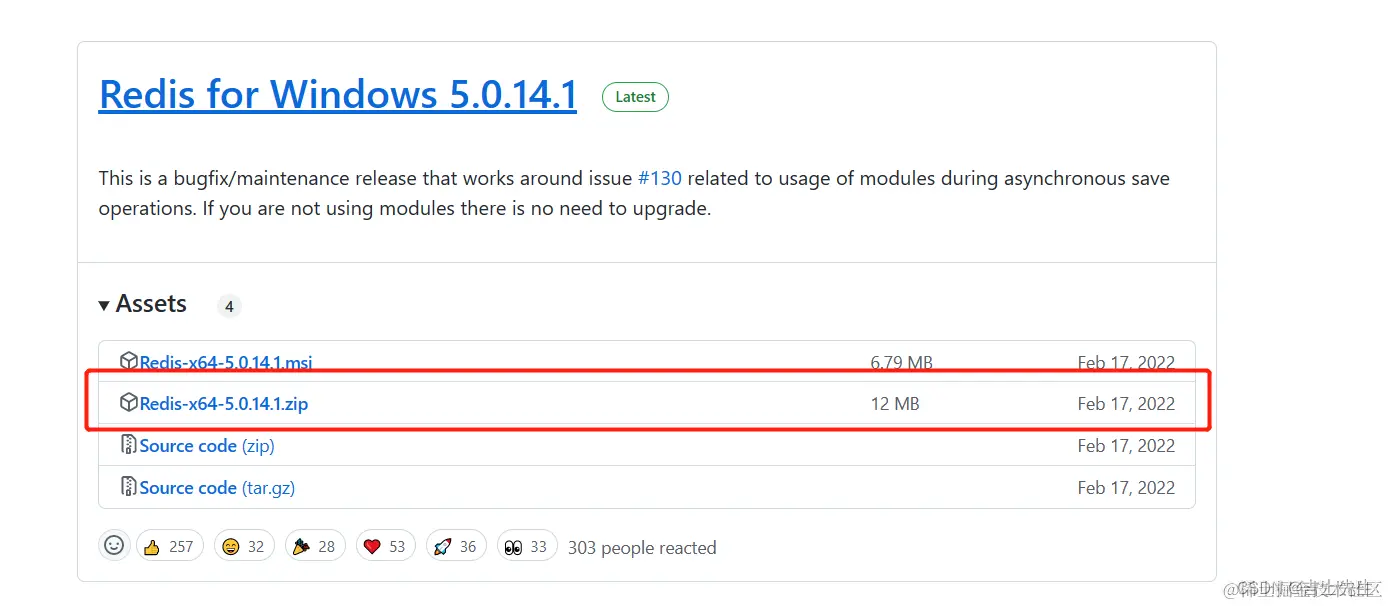Toggle thumbs up reaction with 257
This screenshot has height=606, width=1389.
point(170,546)
